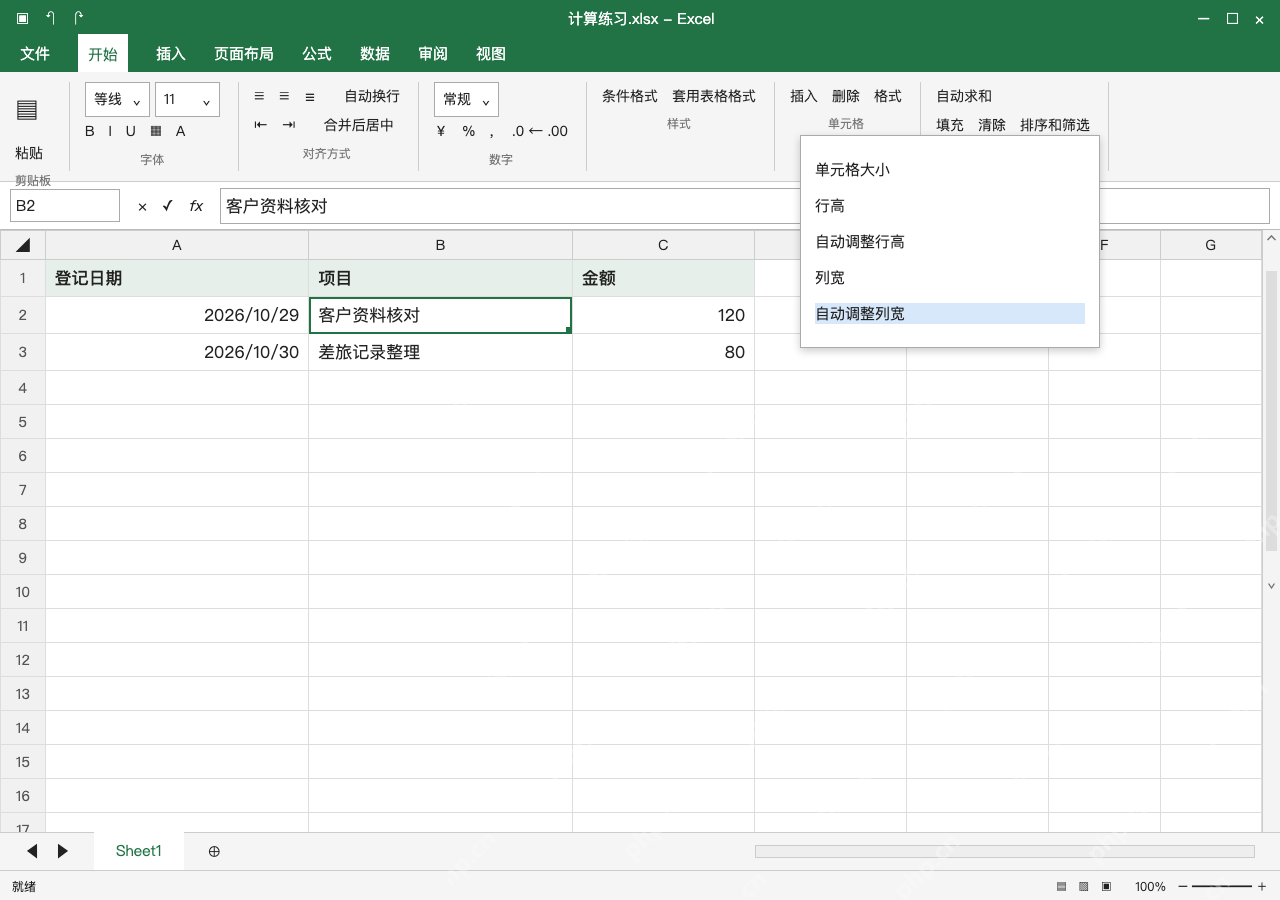Undo the last action
Screen dimensions: 1280x900
(x=51, y=18)
